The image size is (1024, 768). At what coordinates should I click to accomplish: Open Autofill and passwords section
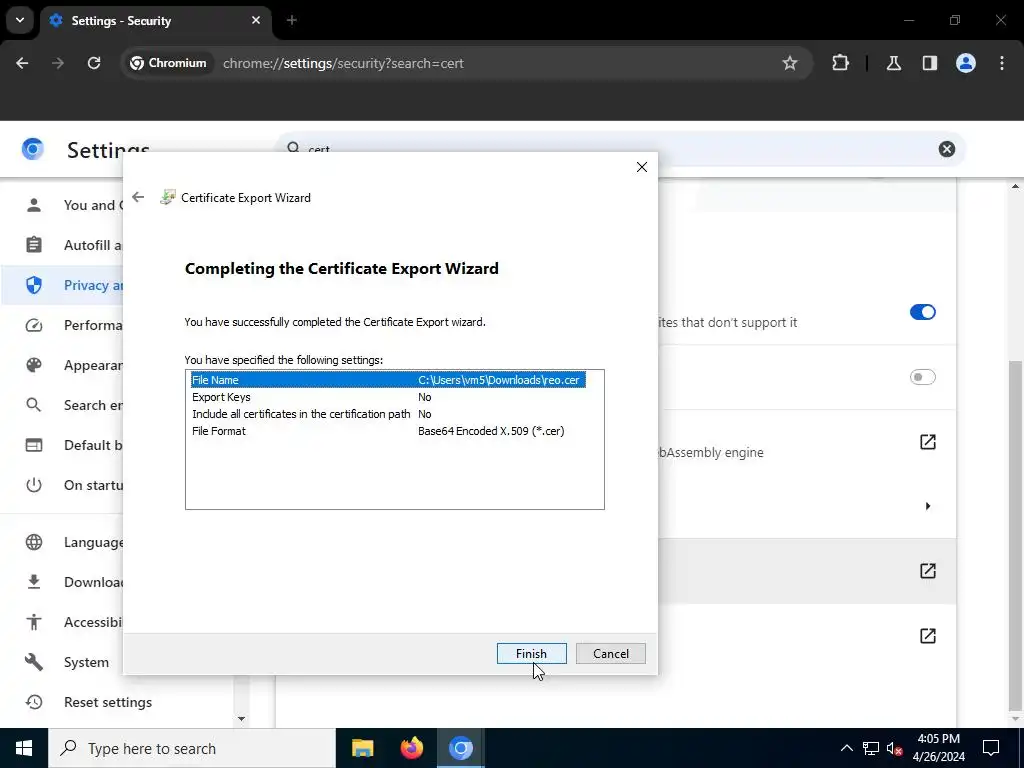tap(62, 245)
